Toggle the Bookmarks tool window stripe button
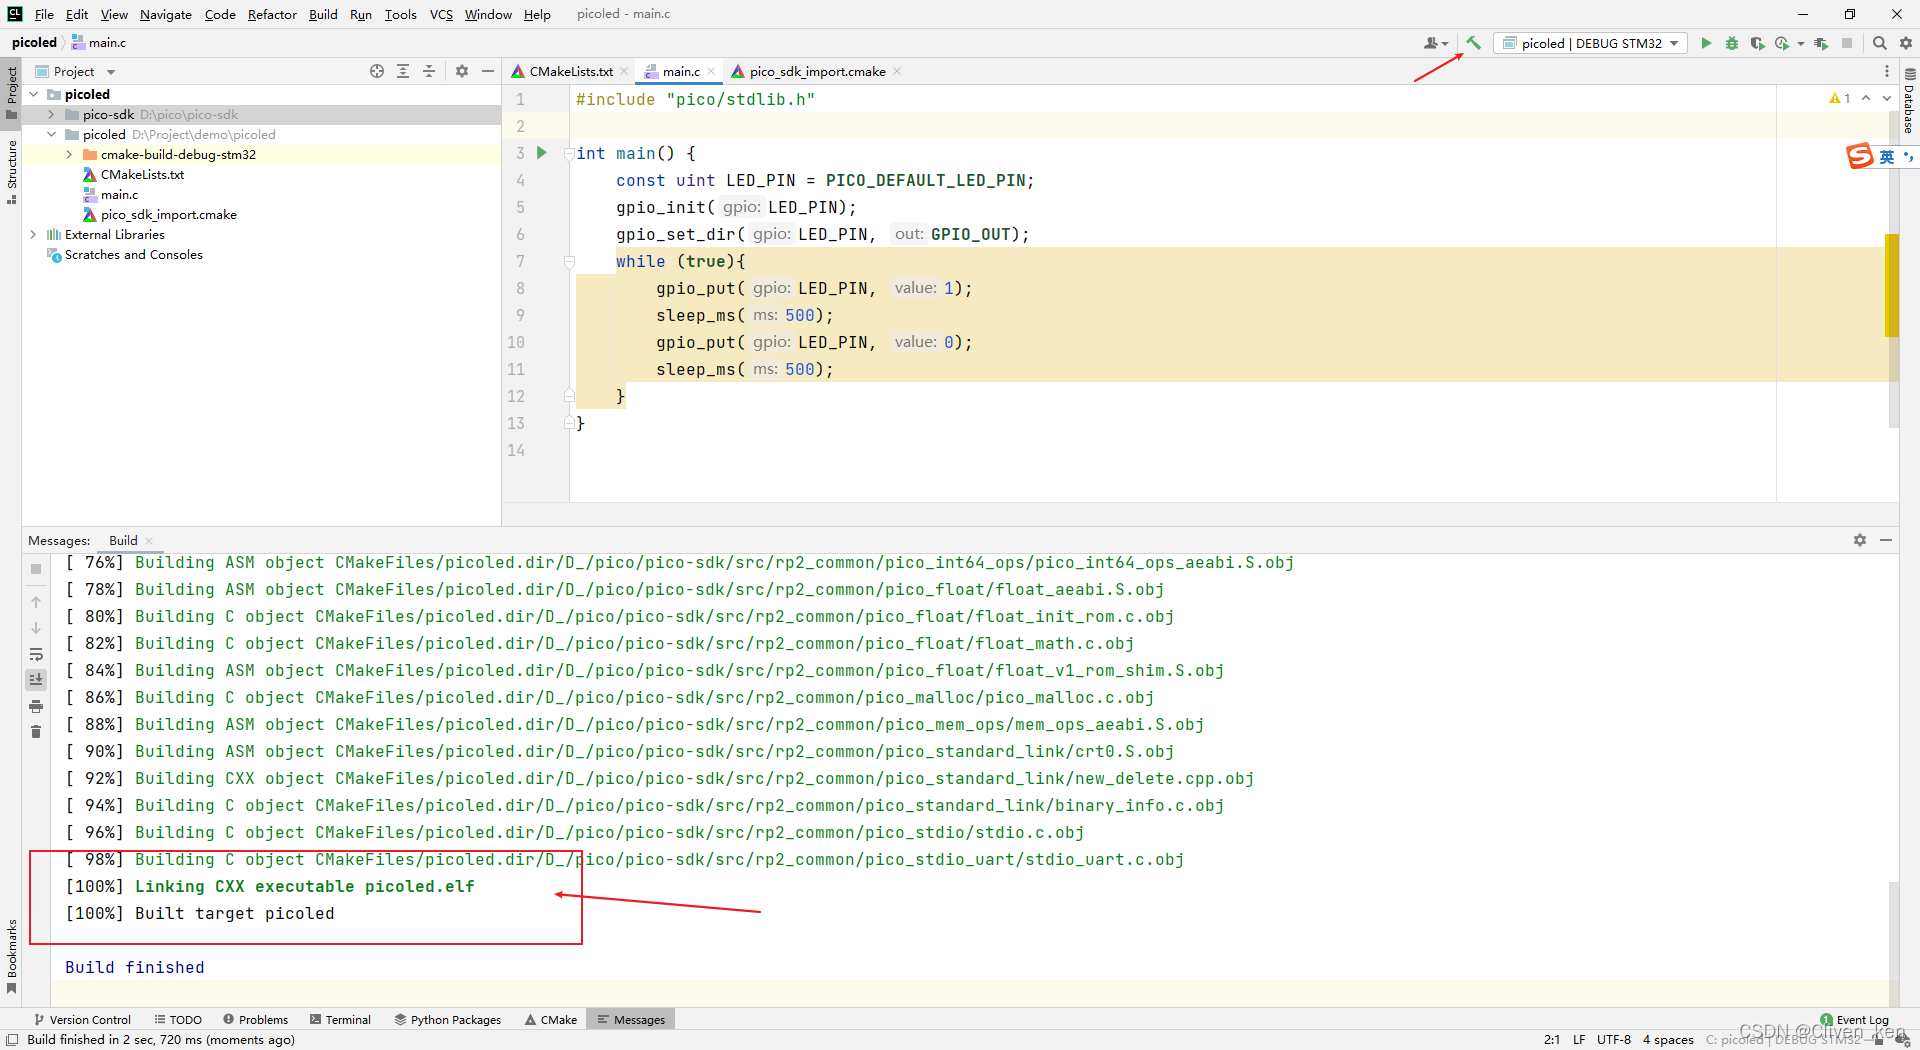Image resolution: width=1920 pixels, height=1050 pixels. 11,956
